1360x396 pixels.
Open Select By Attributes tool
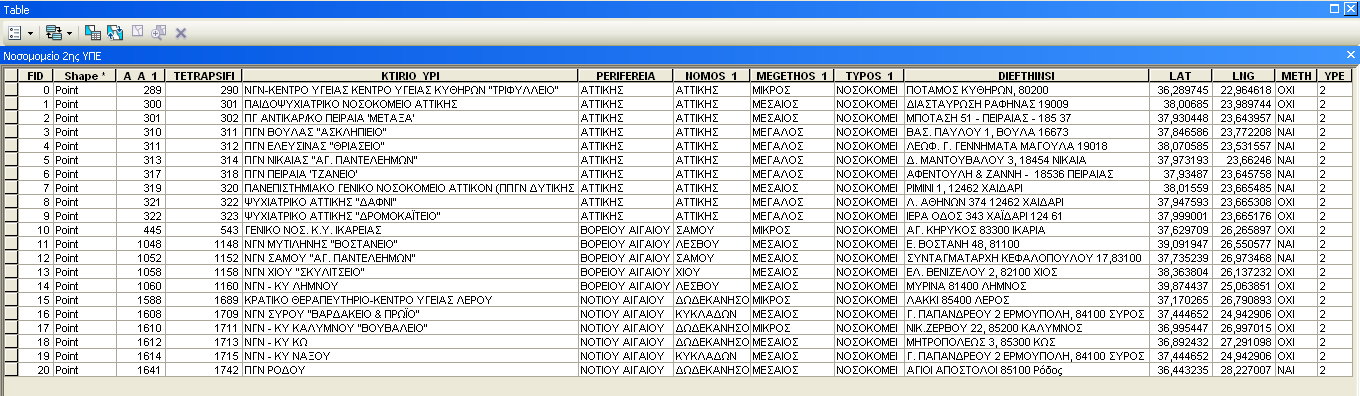point(93,32)
